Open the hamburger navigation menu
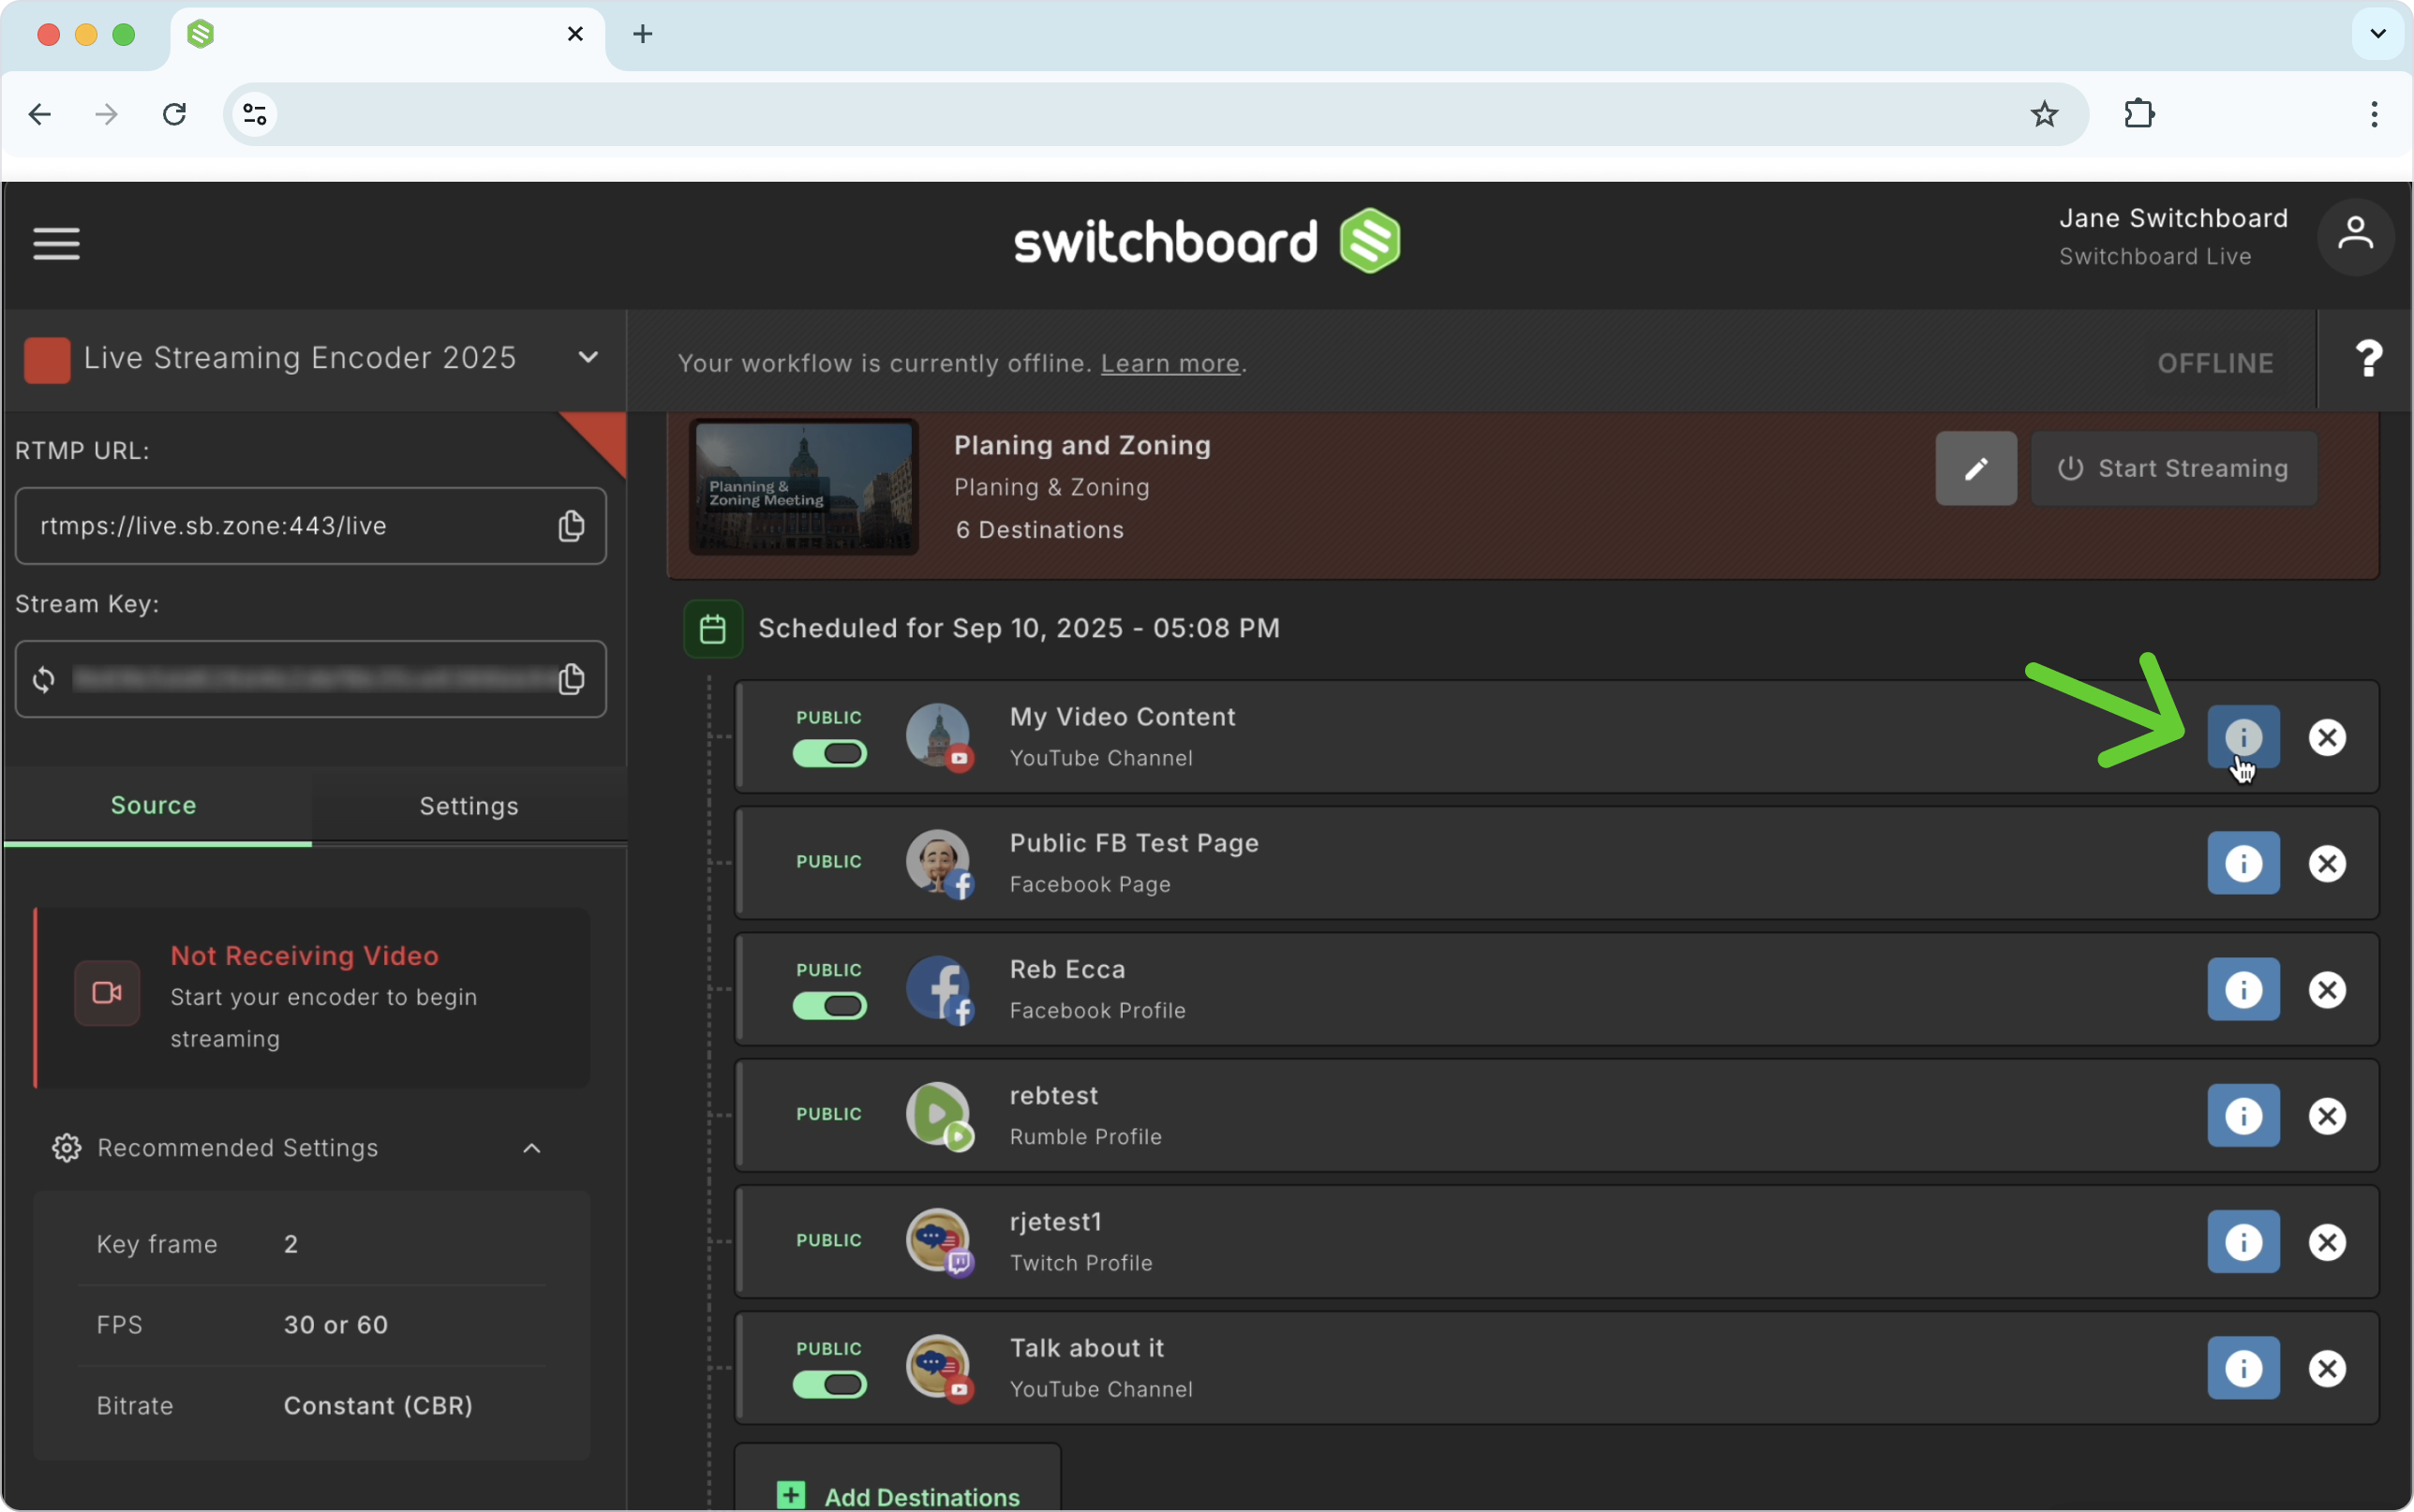This screenshot has height=1512, width=2414. click(x=56, y=243)
